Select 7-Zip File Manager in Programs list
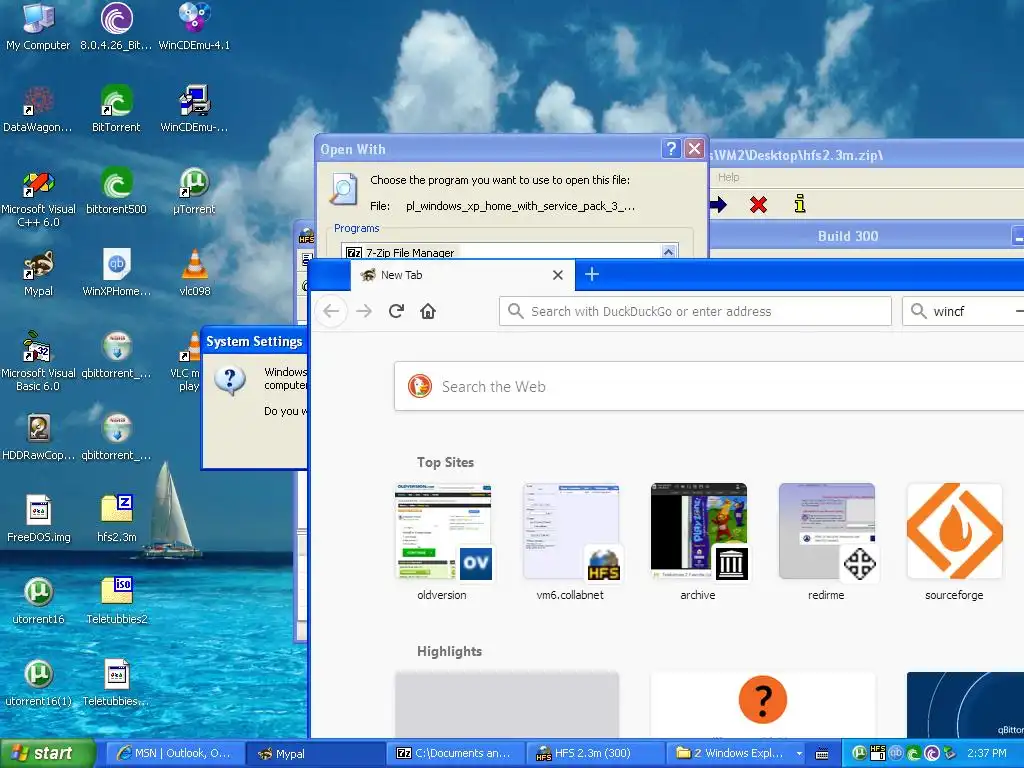 click(409, 253)
